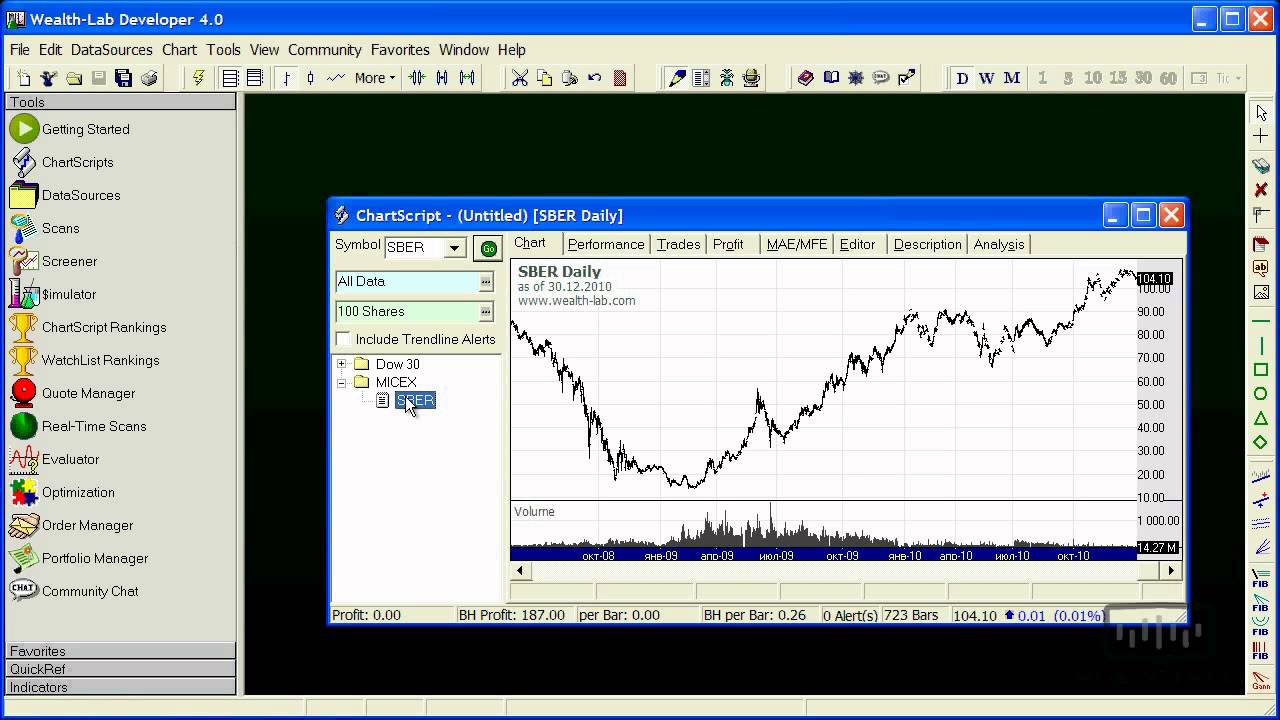Switch to the Analysis tab
This screenshot has width=1280, height=720.
pyautogui.click(x=999, y=244)
